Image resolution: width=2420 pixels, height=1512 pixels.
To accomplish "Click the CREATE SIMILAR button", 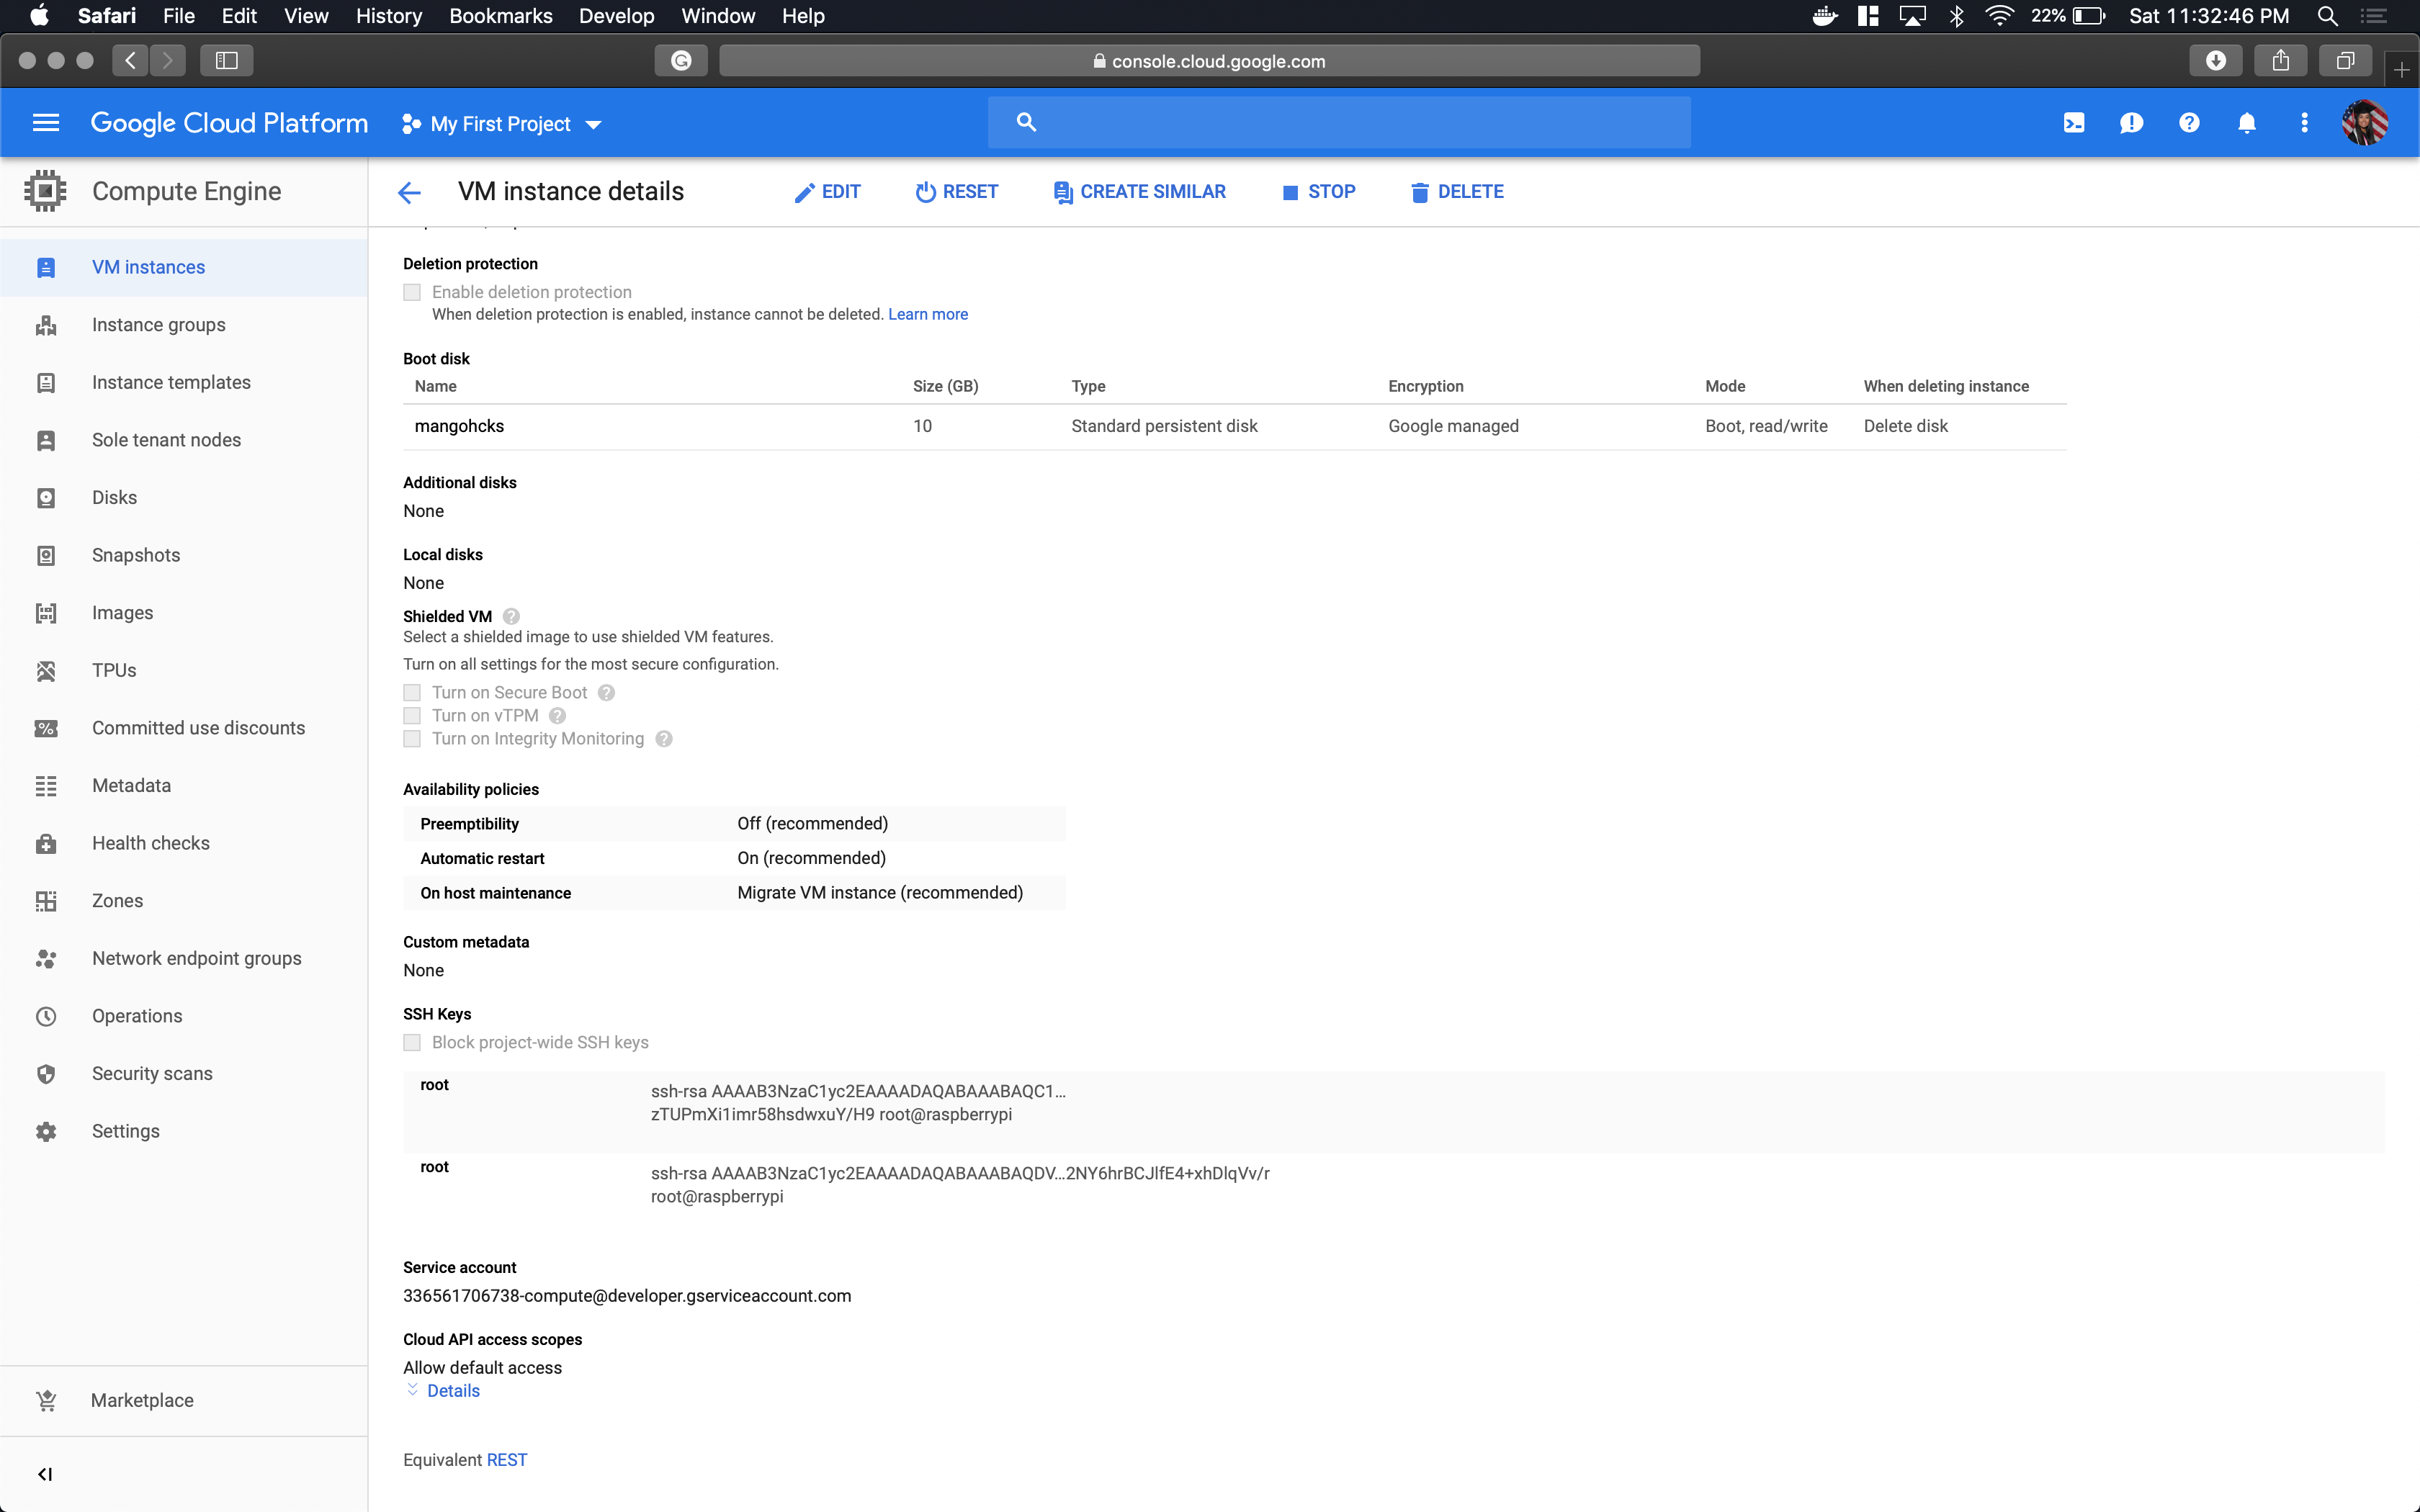I will tap(1139, 192).
